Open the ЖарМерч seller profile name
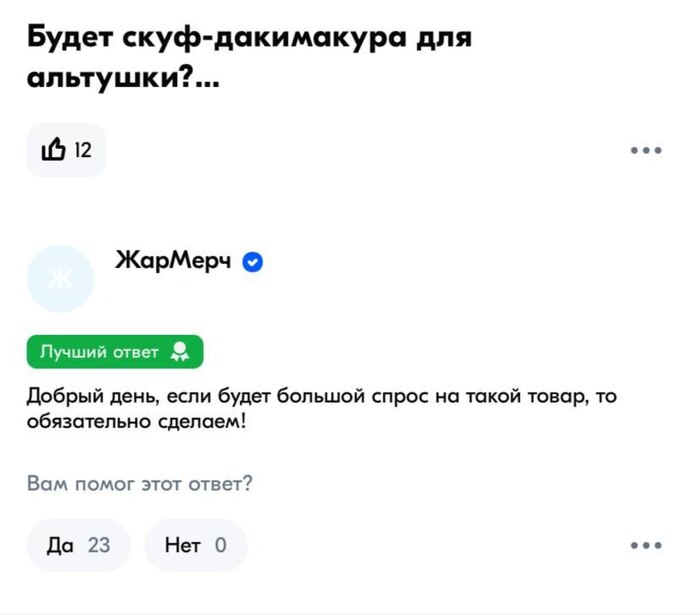The image size is (700, 615). pyautogui.click(x=174, y=261)
